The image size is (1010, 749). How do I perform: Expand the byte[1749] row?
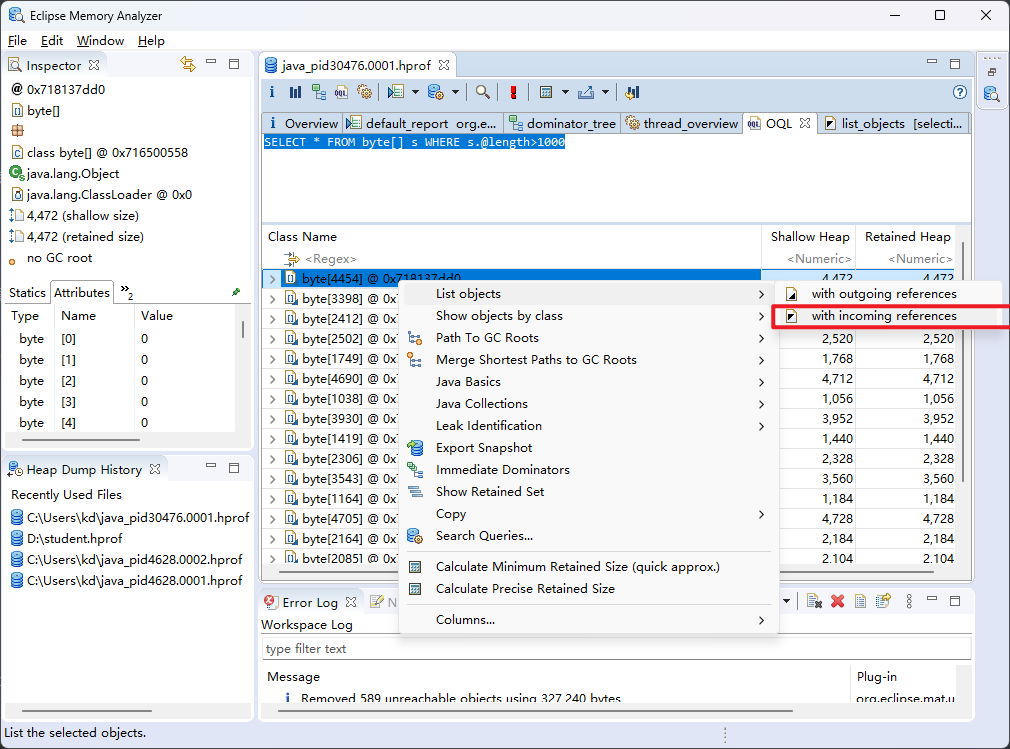pyautogui.click(x=272, y=359)
